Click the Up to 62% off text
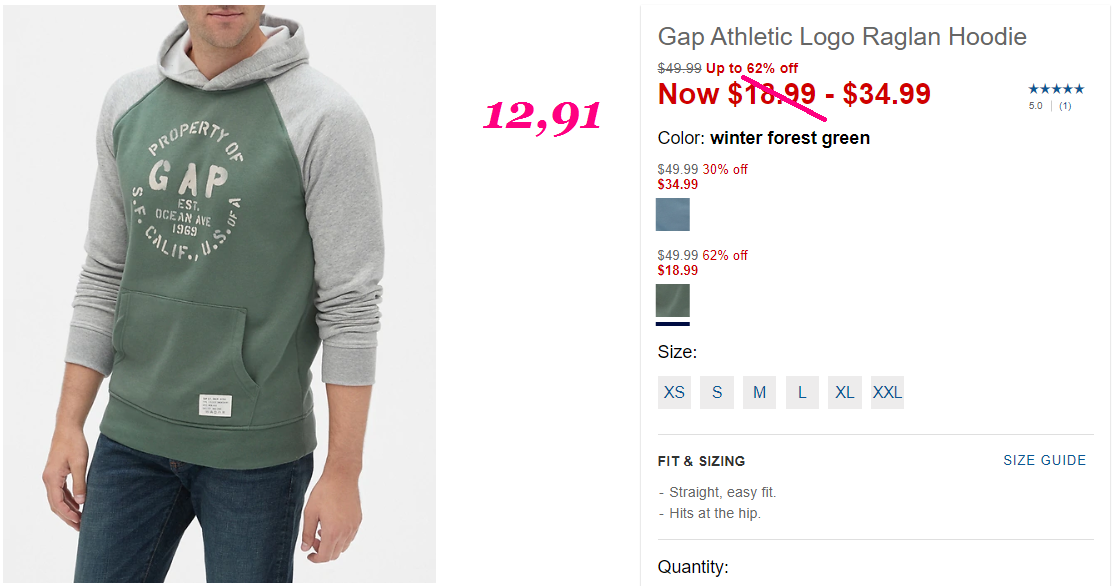This screenshot has height=586, width=1116. [752, 68]
